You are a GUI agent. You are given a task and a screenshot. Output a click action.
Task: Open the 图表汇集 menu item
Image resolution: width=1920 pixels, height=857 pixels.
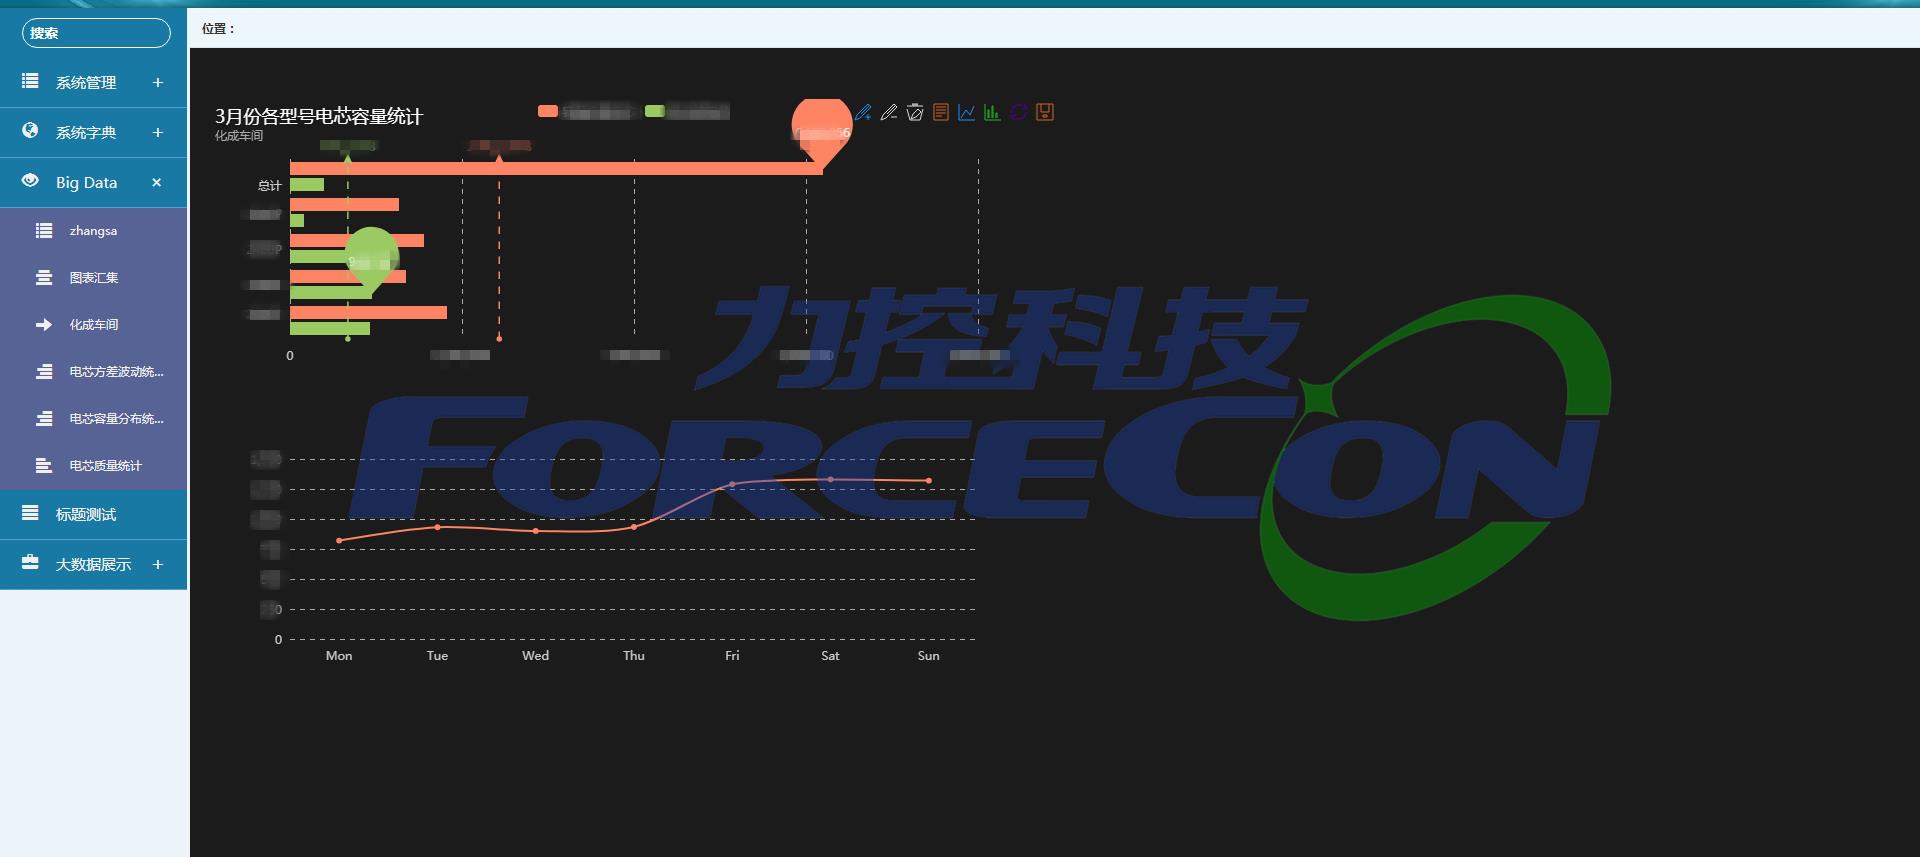pyautogui.click(x=93, y=278)
